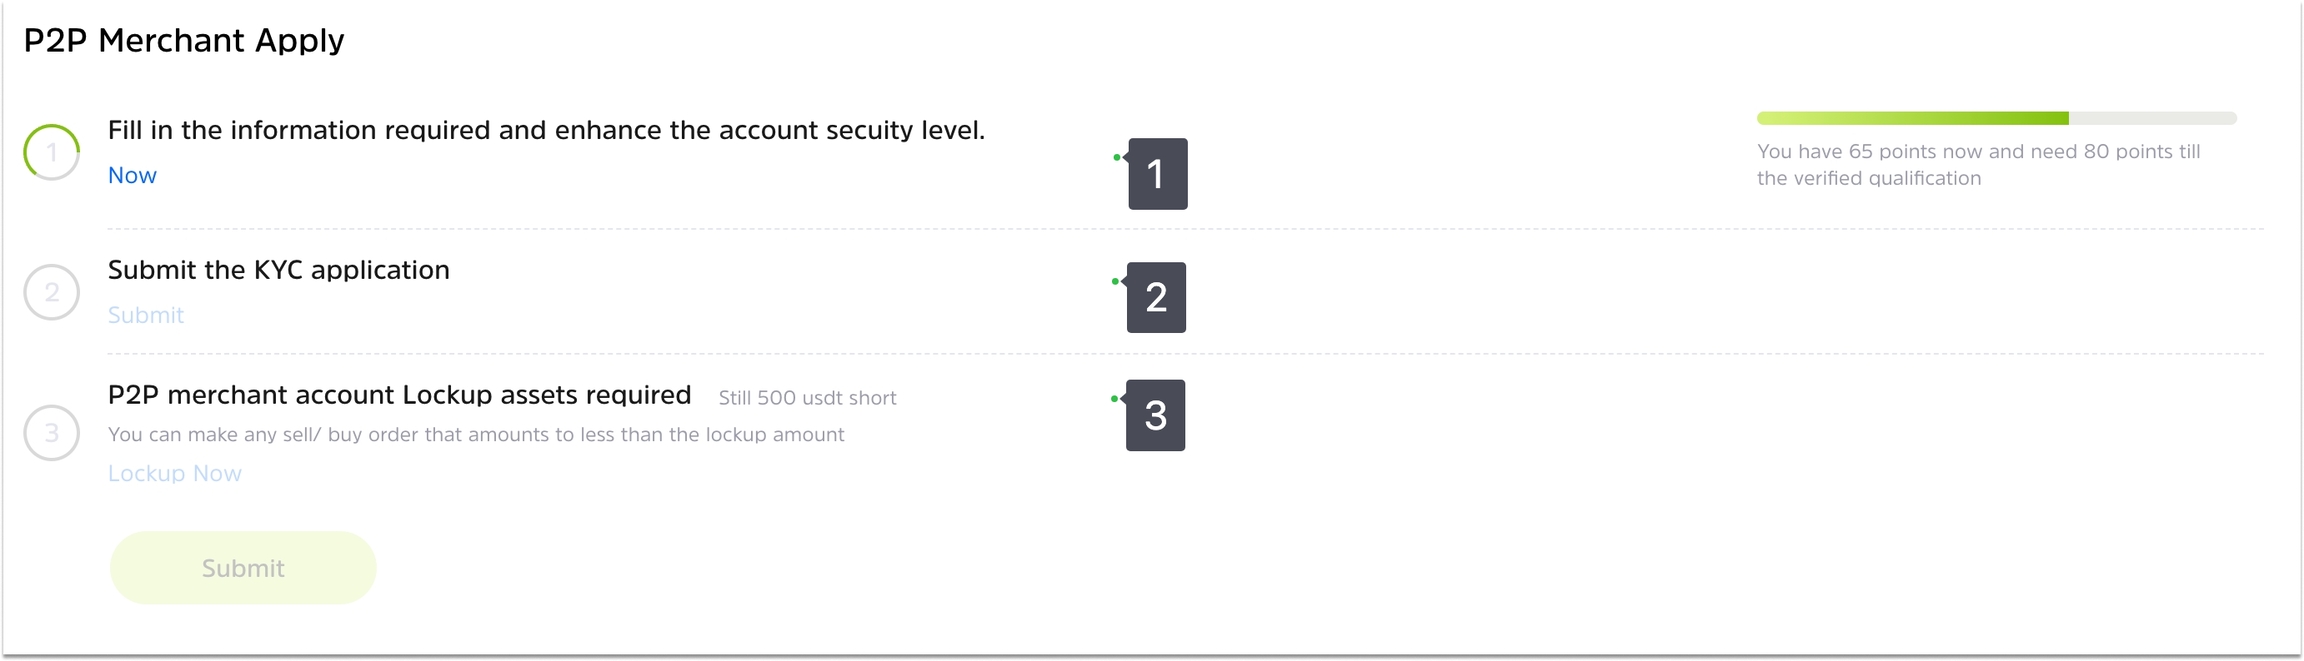Click the dark annotation badge numbered 3
Image resolution: width=2304 pixels, height=661 pixels.
(x=1155, y=415)
